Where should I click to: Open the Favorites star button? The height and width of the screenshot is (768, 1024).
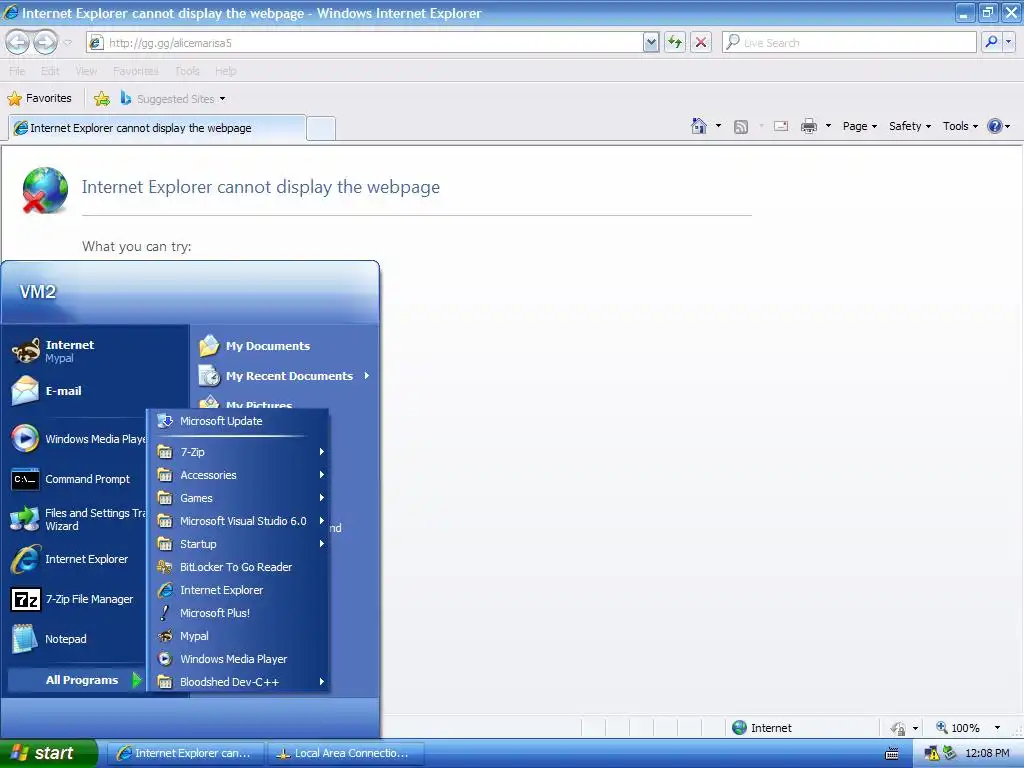pos(40,98)
